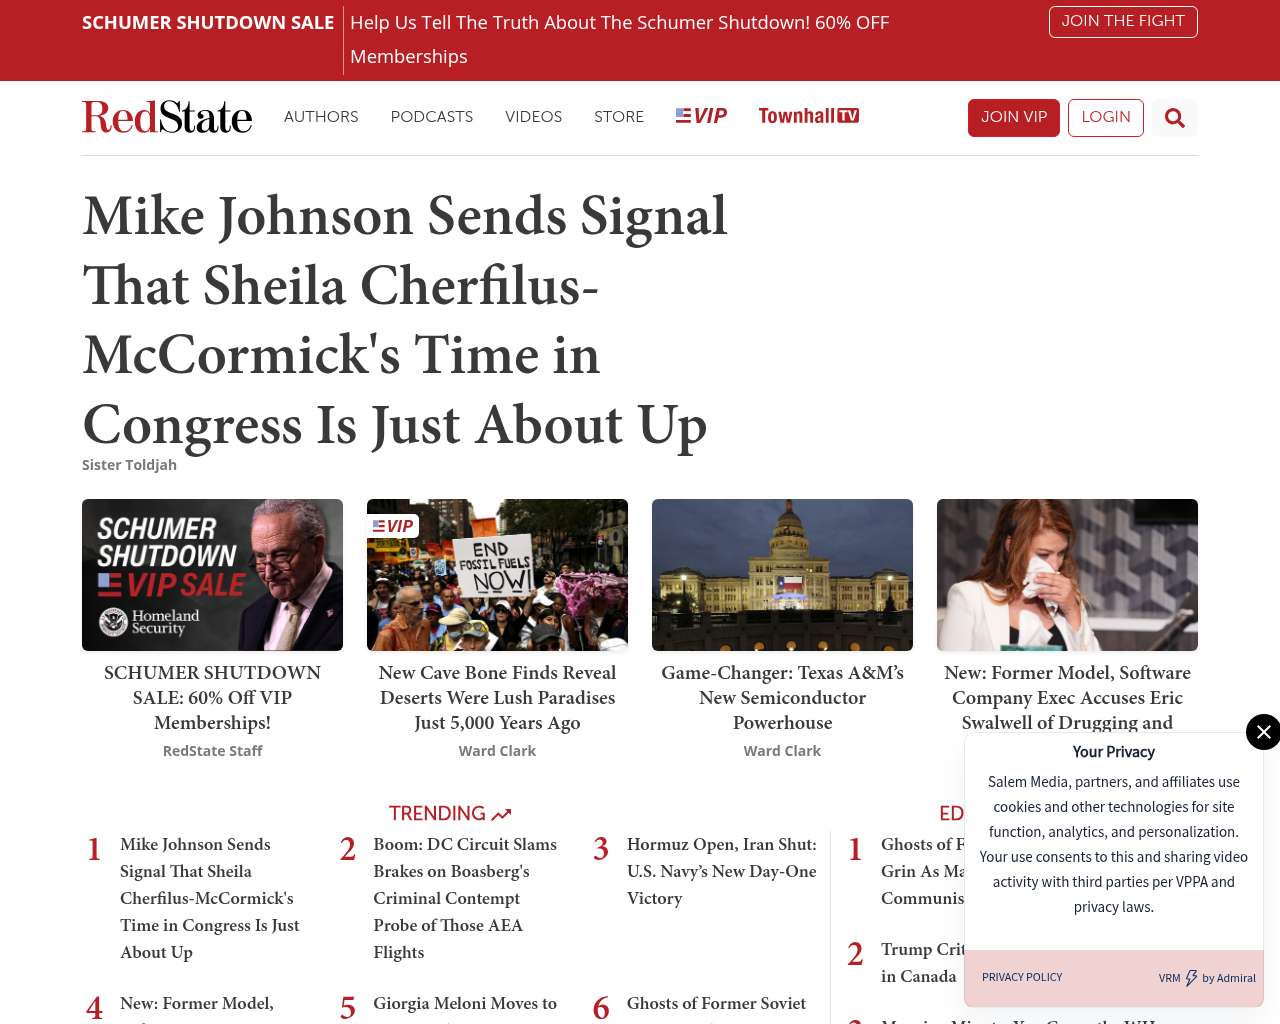Open the fossil fuels protest thumbnail
The image size is (1280, 1024).
point(497,575)
